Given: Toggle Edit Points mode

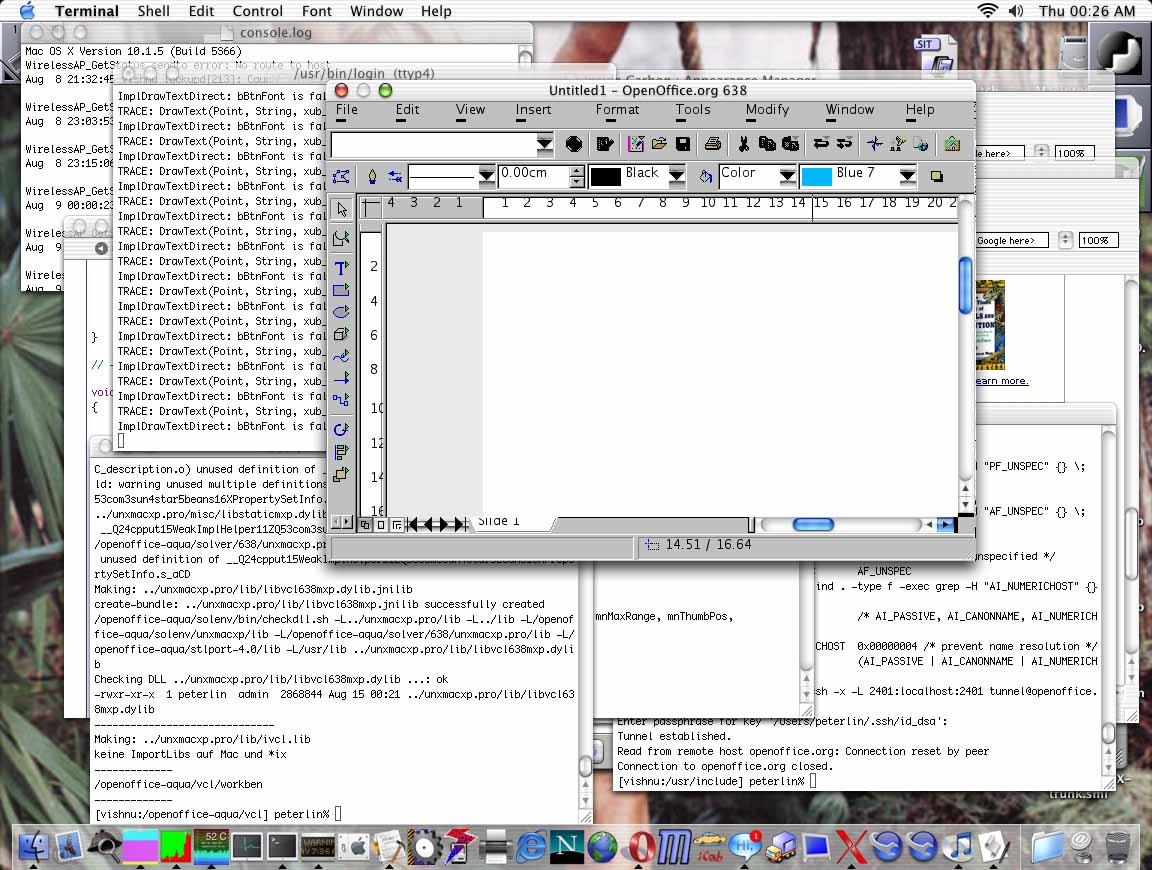Looking at the screenshot, I should tap(342, 176).
